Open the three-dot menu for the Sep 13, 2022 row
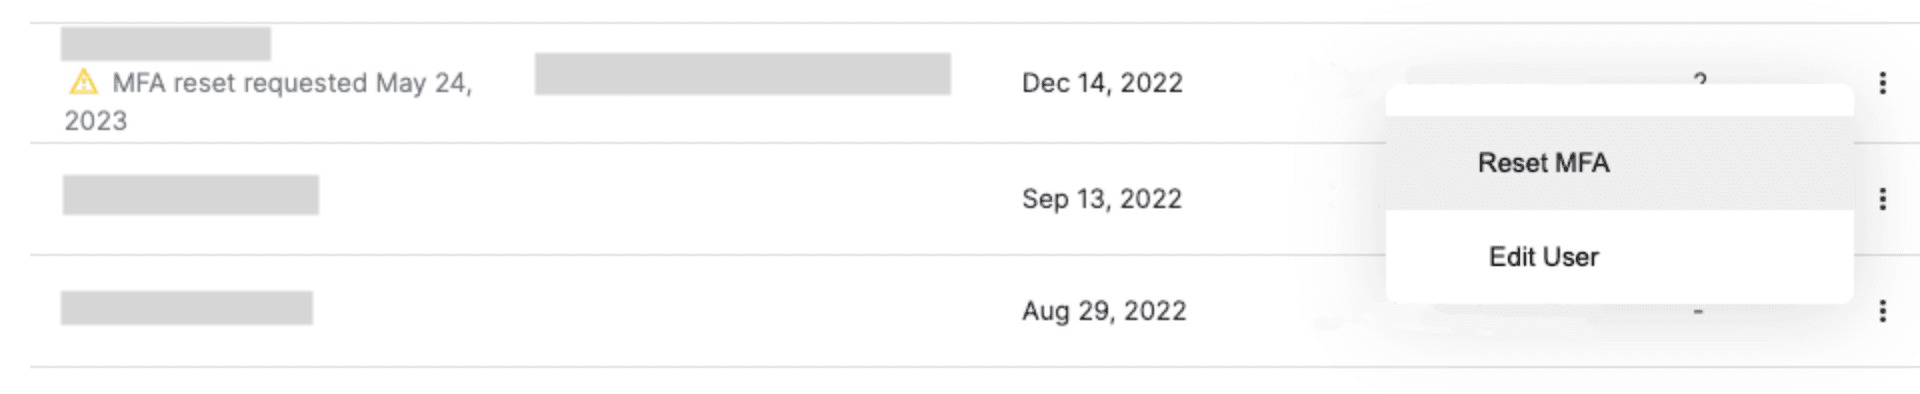Image resolution: width=1920 pixels, height=394 pixels. 1882,199
